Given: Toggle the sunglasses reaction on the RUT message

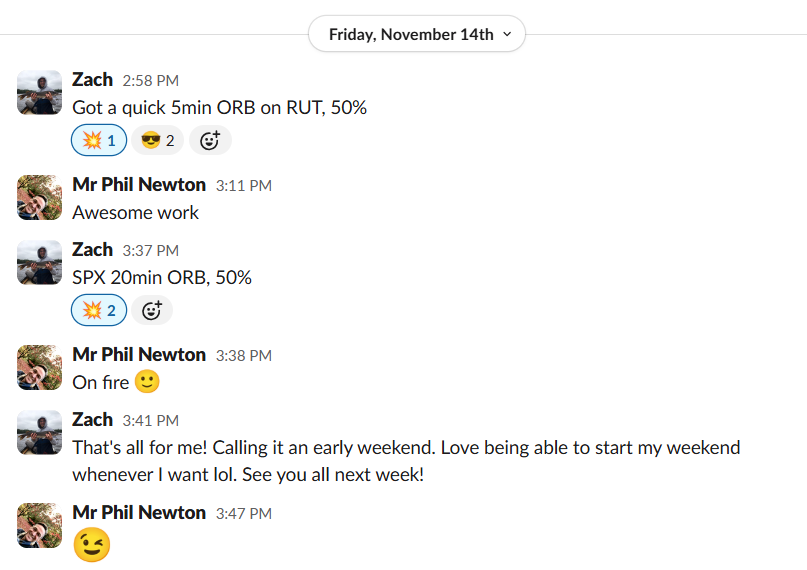Looking at the screenshot, I should tap(157, 141).
